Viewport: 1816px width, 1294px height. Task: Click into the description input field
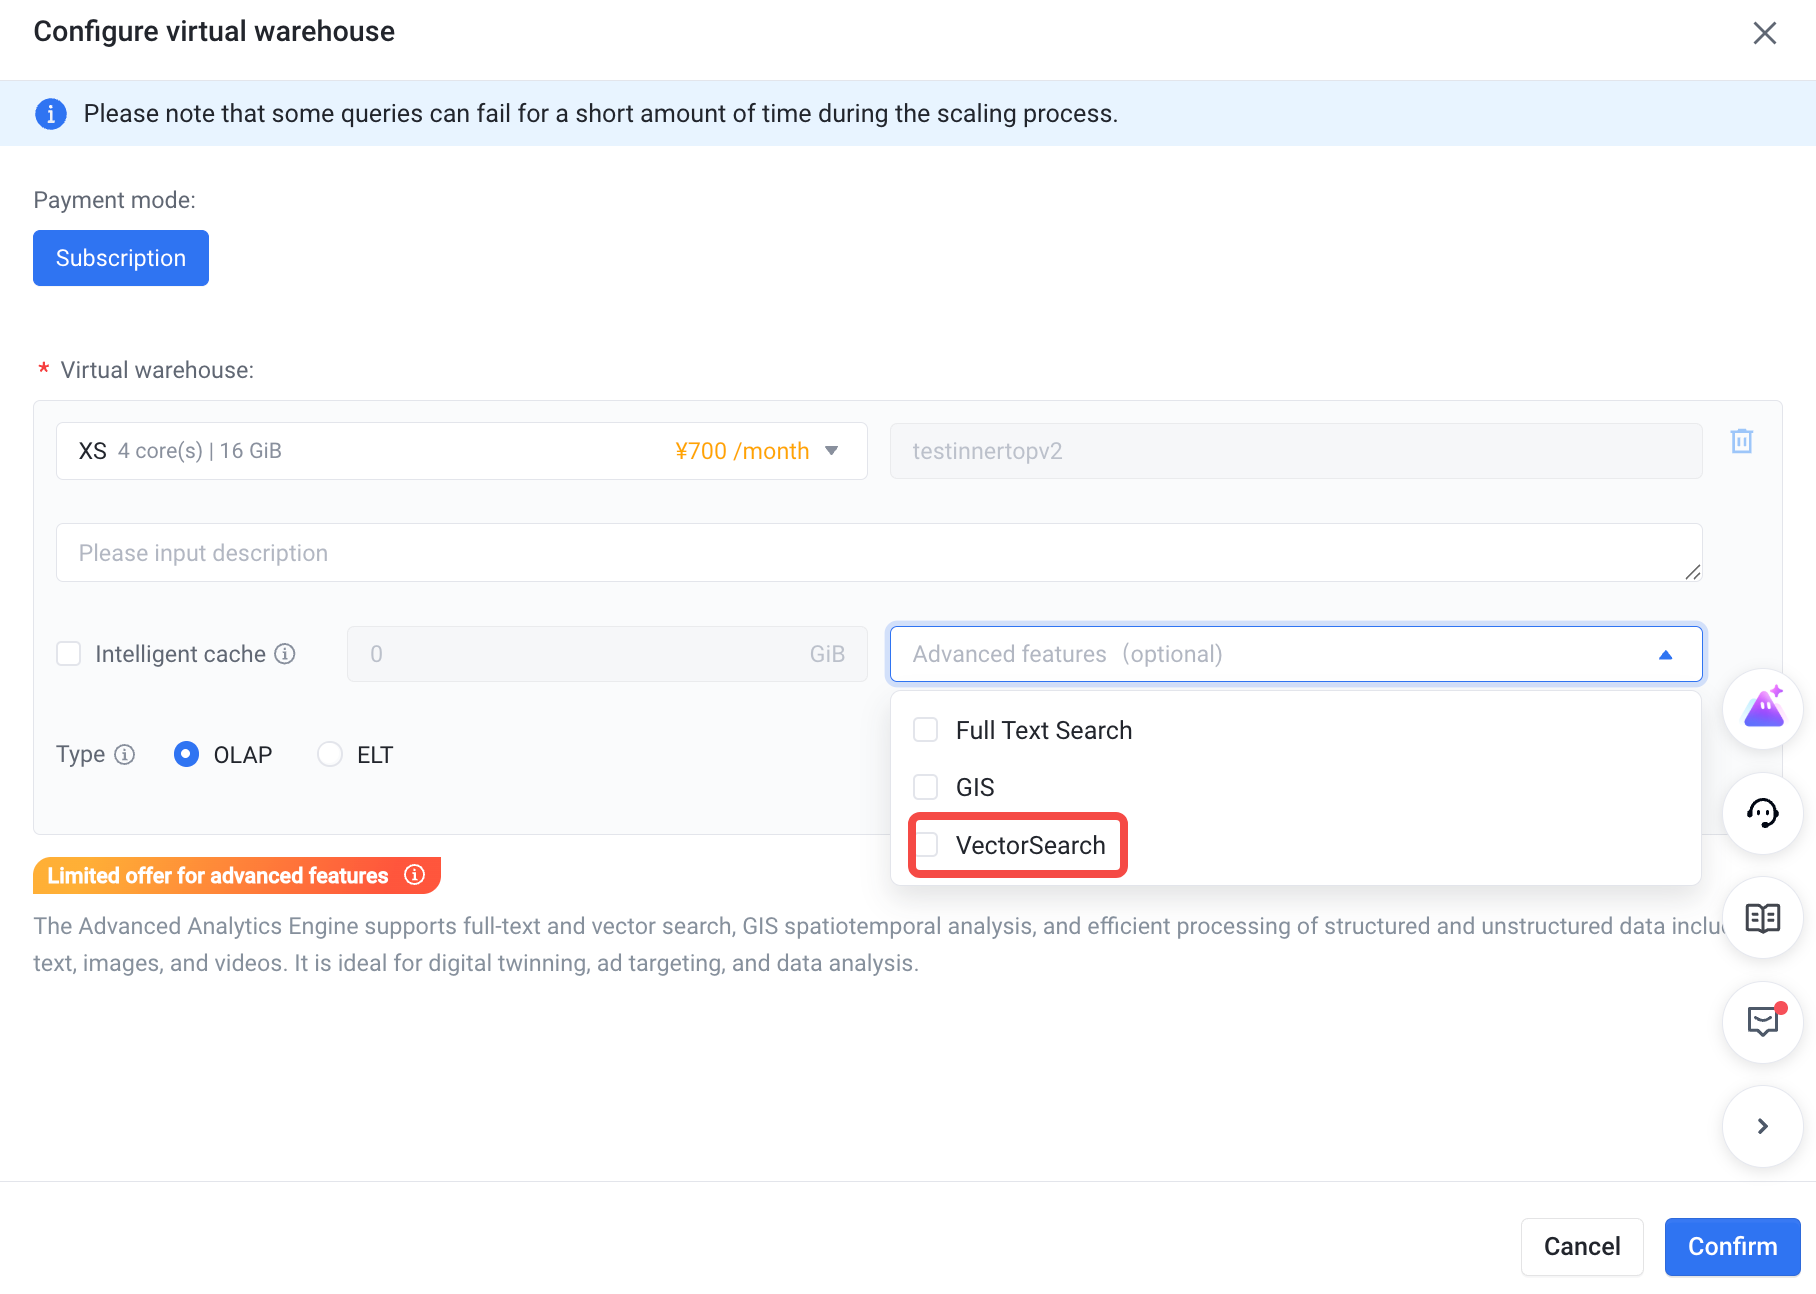[879, 553]
